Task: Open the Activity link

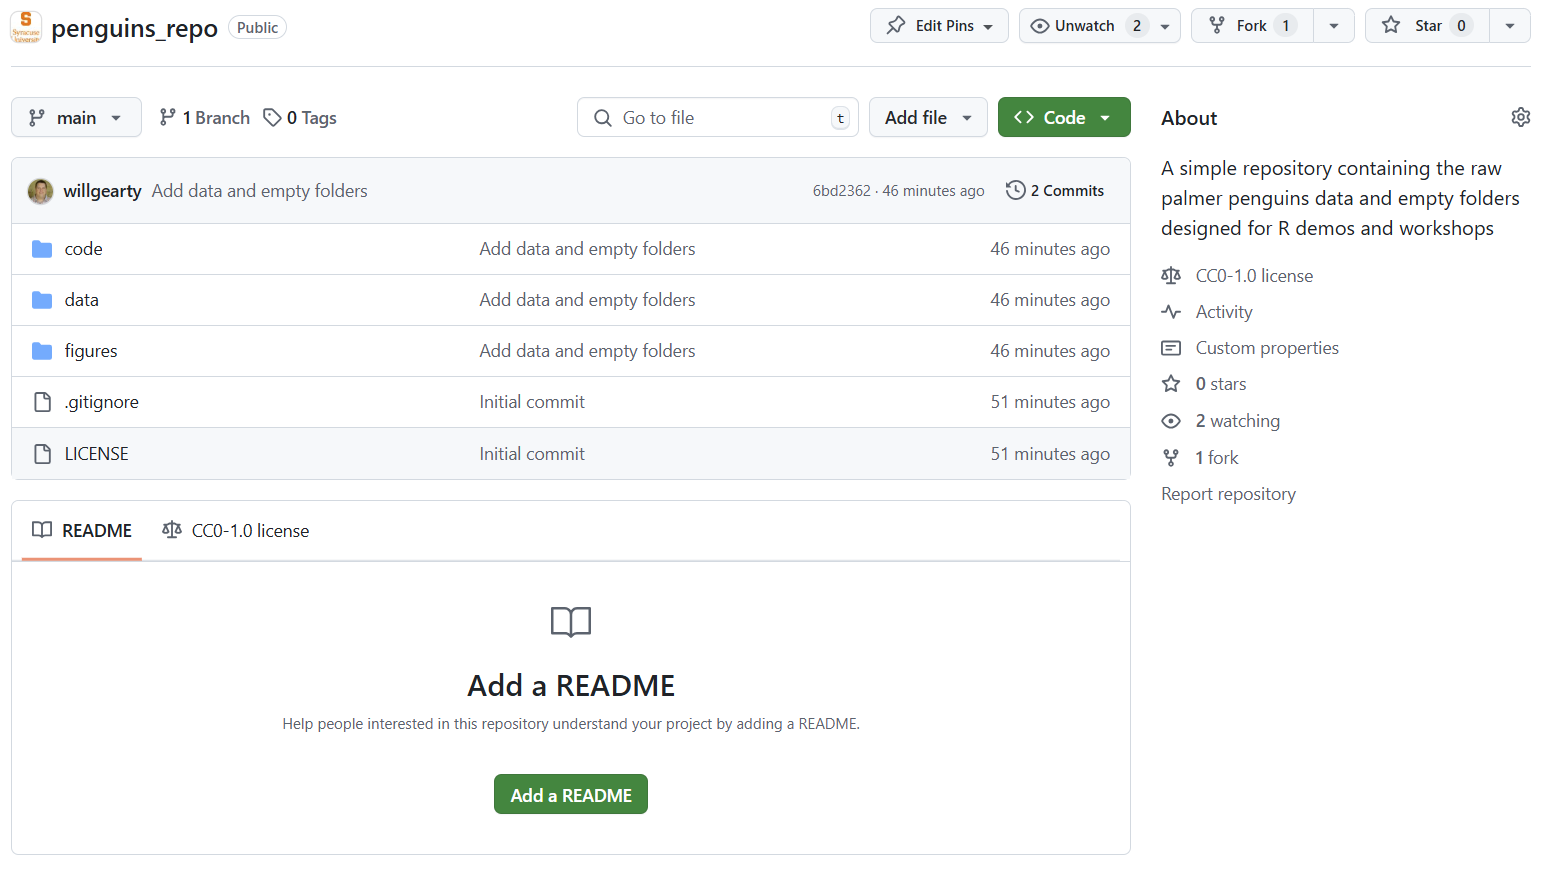Action: (1224, 312)
